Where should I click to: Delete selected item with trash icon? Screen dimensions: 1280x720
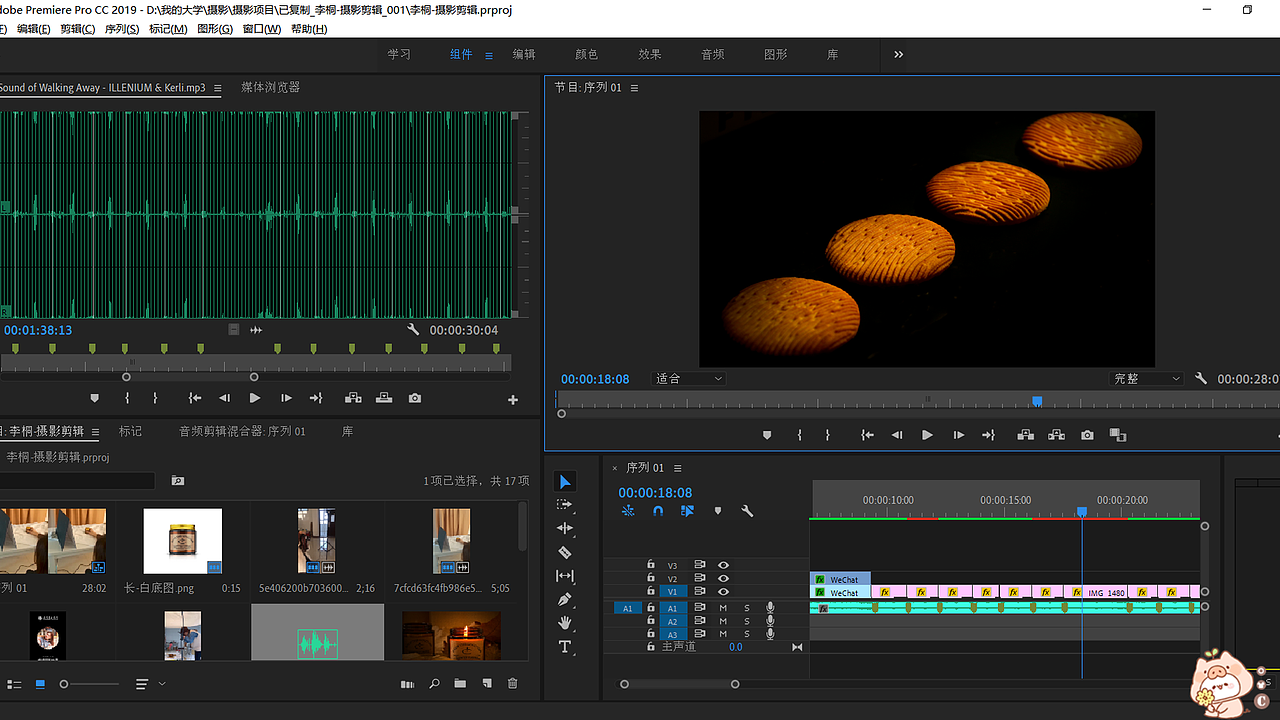click(x=513, y=684)
